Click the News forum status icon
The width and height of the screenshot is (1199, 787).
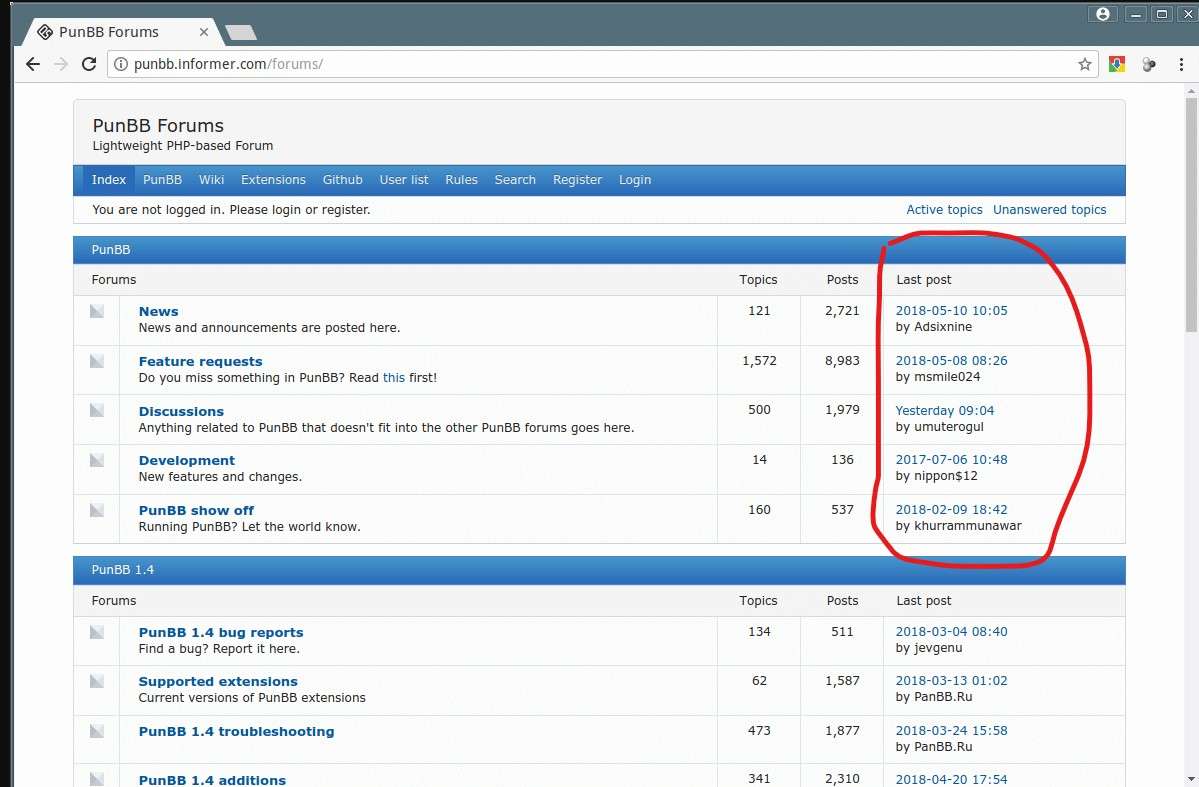(97, 311)
